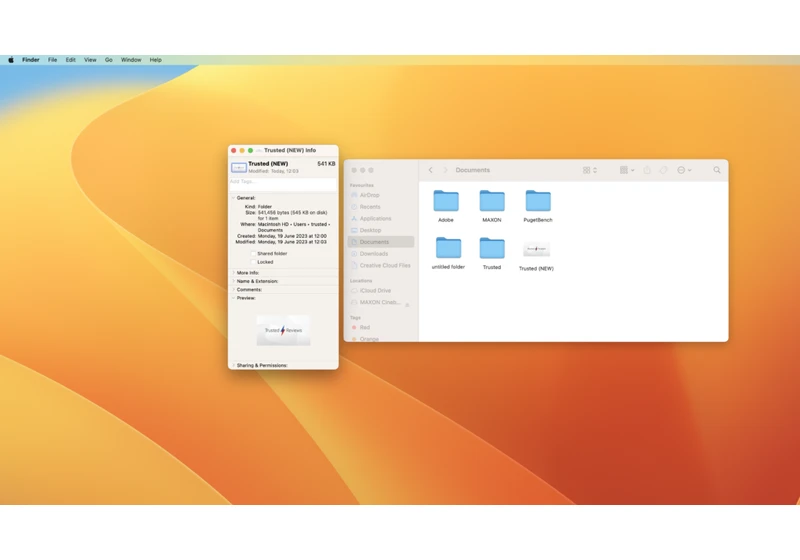The height and width of the screenshot is (560, 800).
Task: Open the Go menu
Action: (109, 60)
